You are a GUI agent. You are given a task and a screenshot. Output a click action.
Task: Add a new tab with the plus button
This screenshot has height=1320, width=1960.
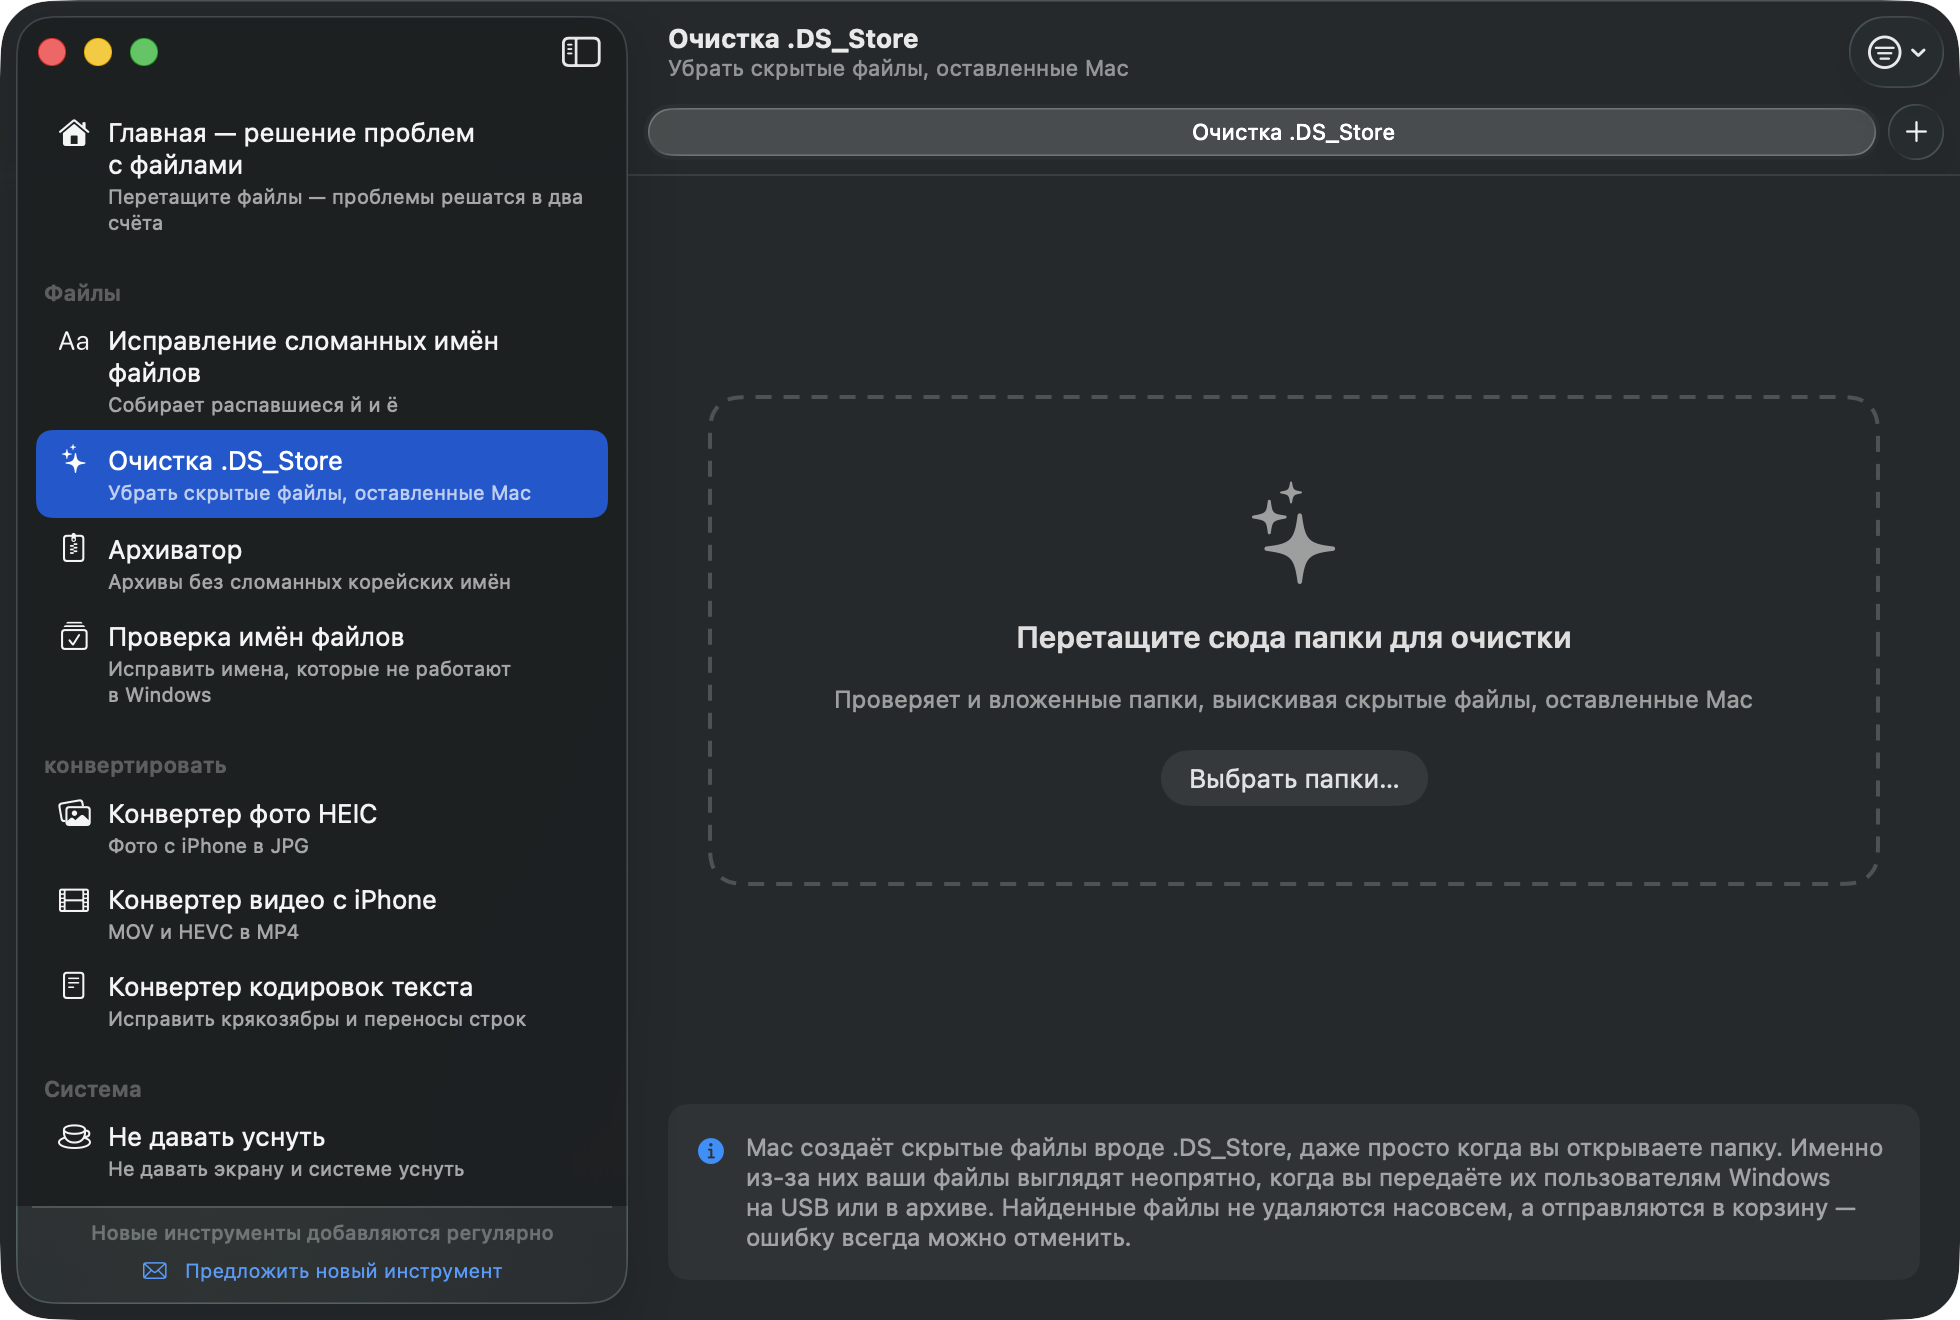[1916, 132]
